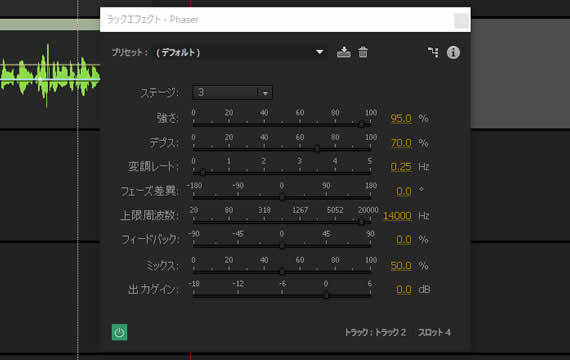Select the 95.0 強さ value
The height and width of the screenshot is (360, 570).
point(401,119)
